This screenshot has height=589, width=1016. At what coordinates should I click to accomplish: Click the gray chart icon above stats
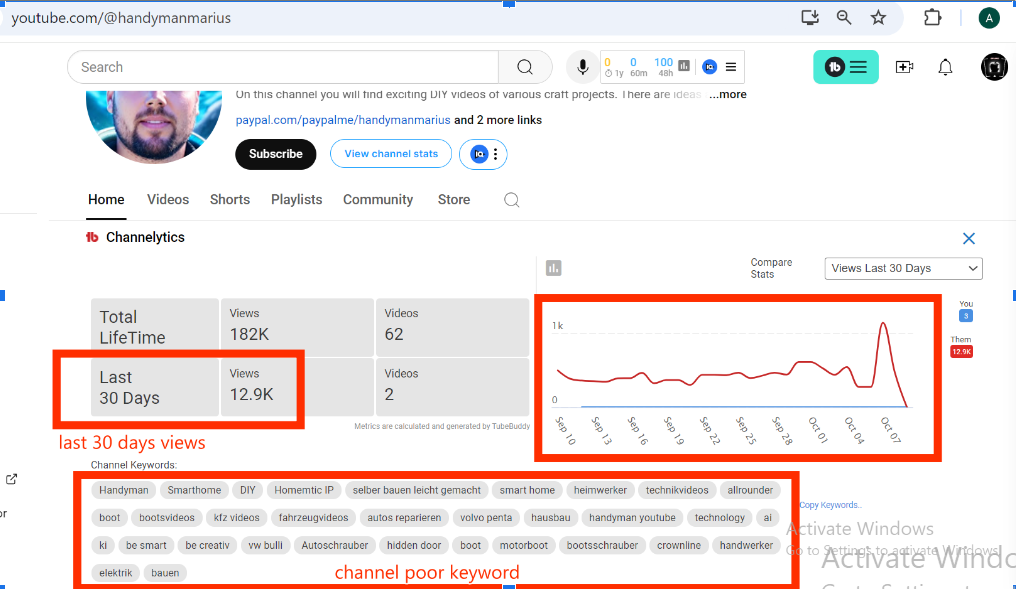553,268
